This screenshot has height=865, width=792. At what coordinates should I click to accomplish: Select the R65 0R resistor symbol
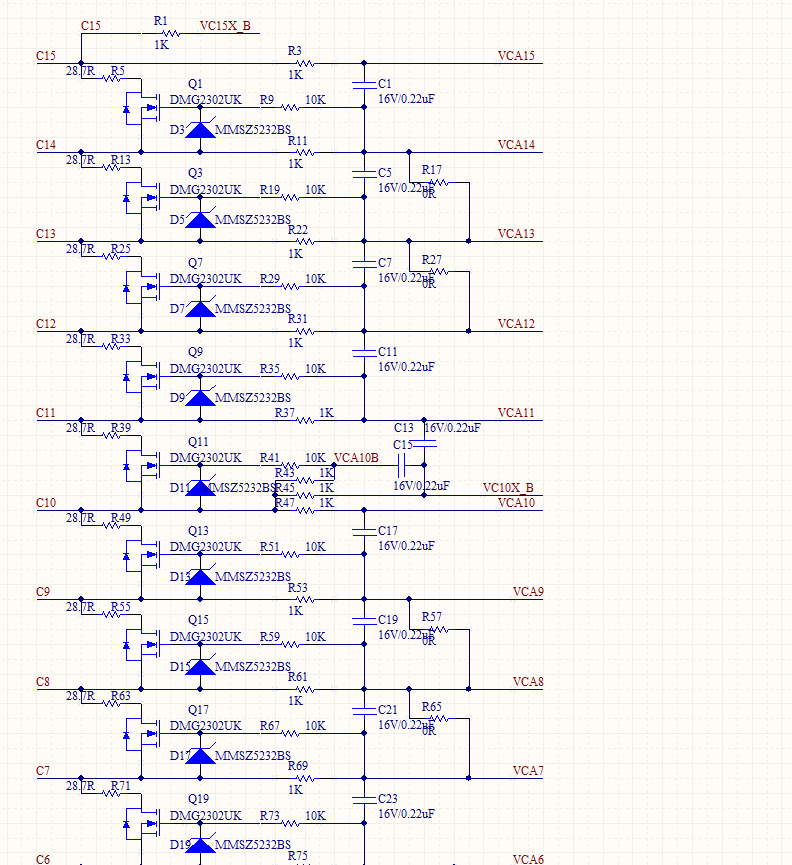click(x=439, y=718)
